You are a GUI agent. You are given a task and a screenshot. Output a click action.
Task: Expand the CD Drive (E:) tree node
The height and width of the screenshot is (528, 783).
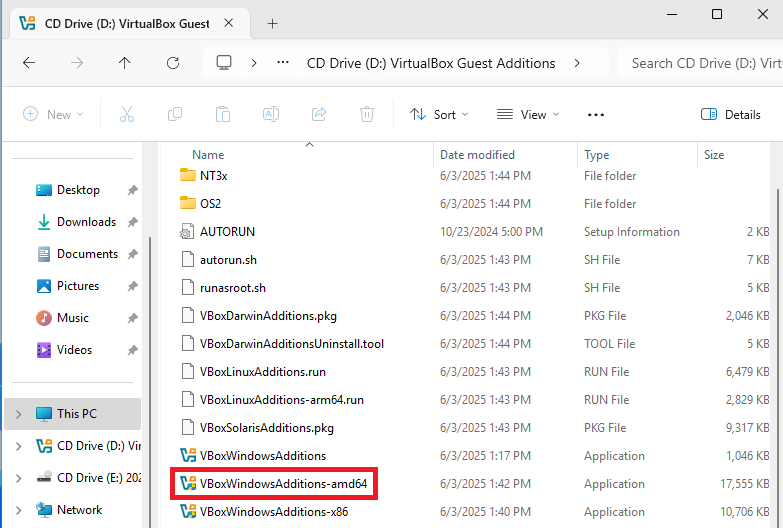click(x=18, y=478)
